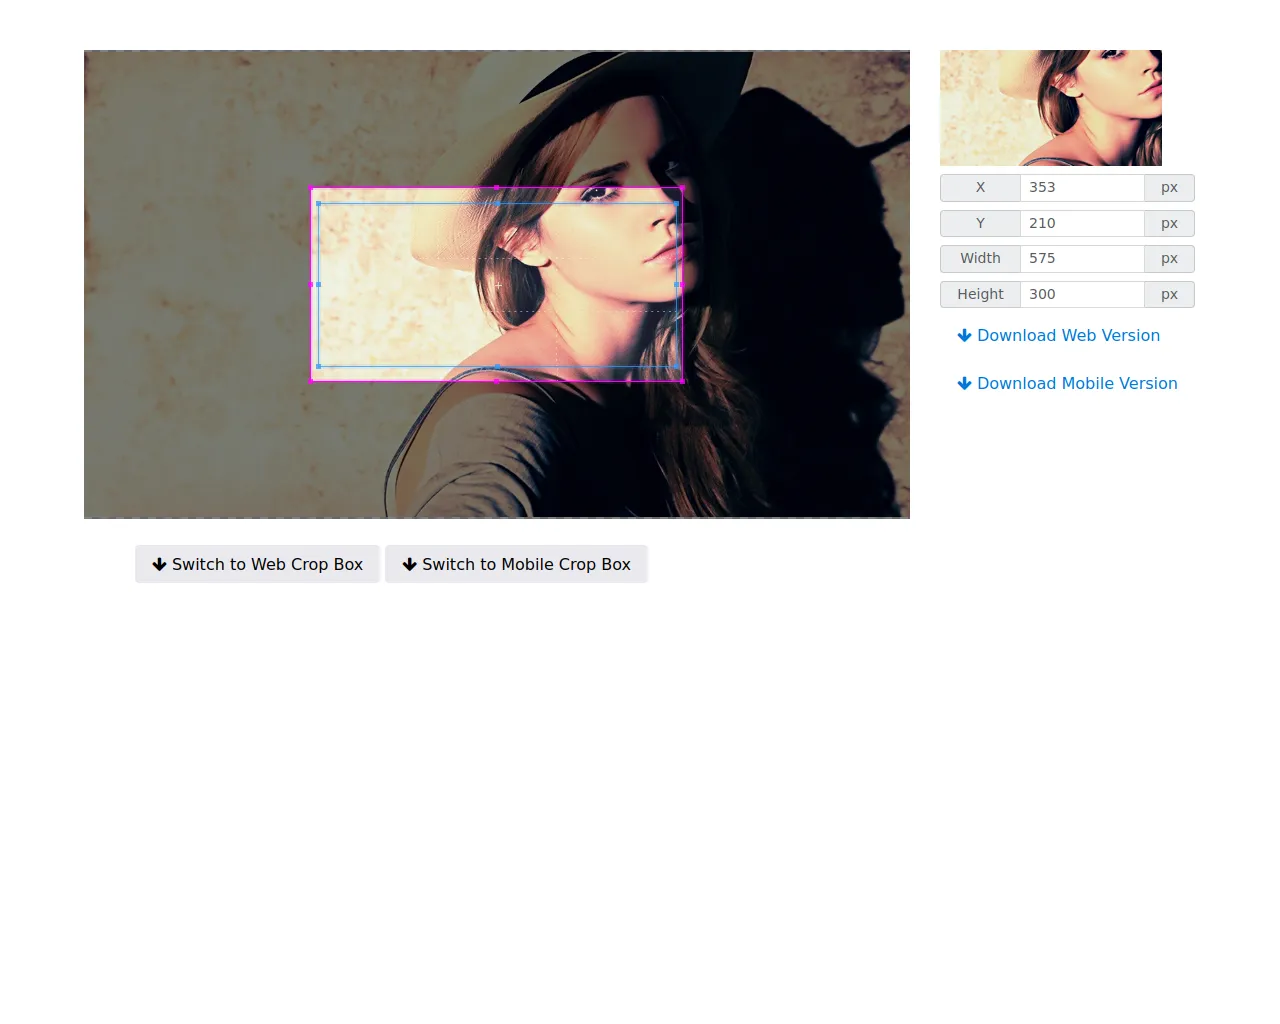The height and width of the screenshot is (1024, 1280).
Task: Click the blue crop box top-middle handle
Action: click(x=498, y=204)
